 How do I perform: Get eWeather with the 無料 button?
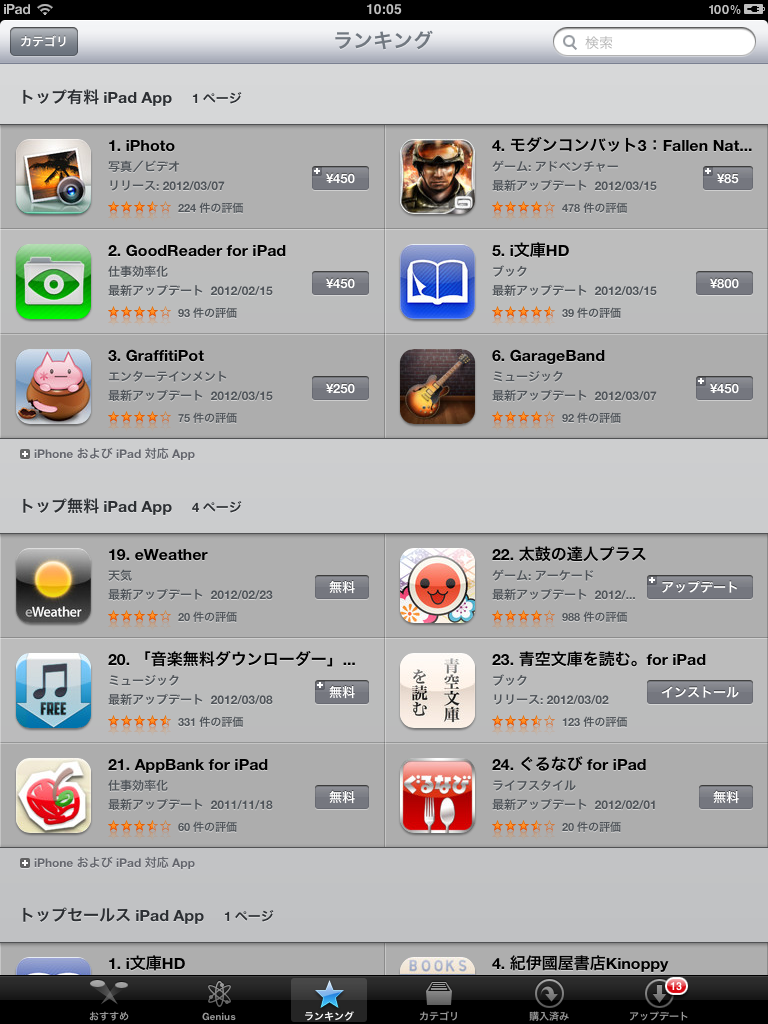coord(342,587)
